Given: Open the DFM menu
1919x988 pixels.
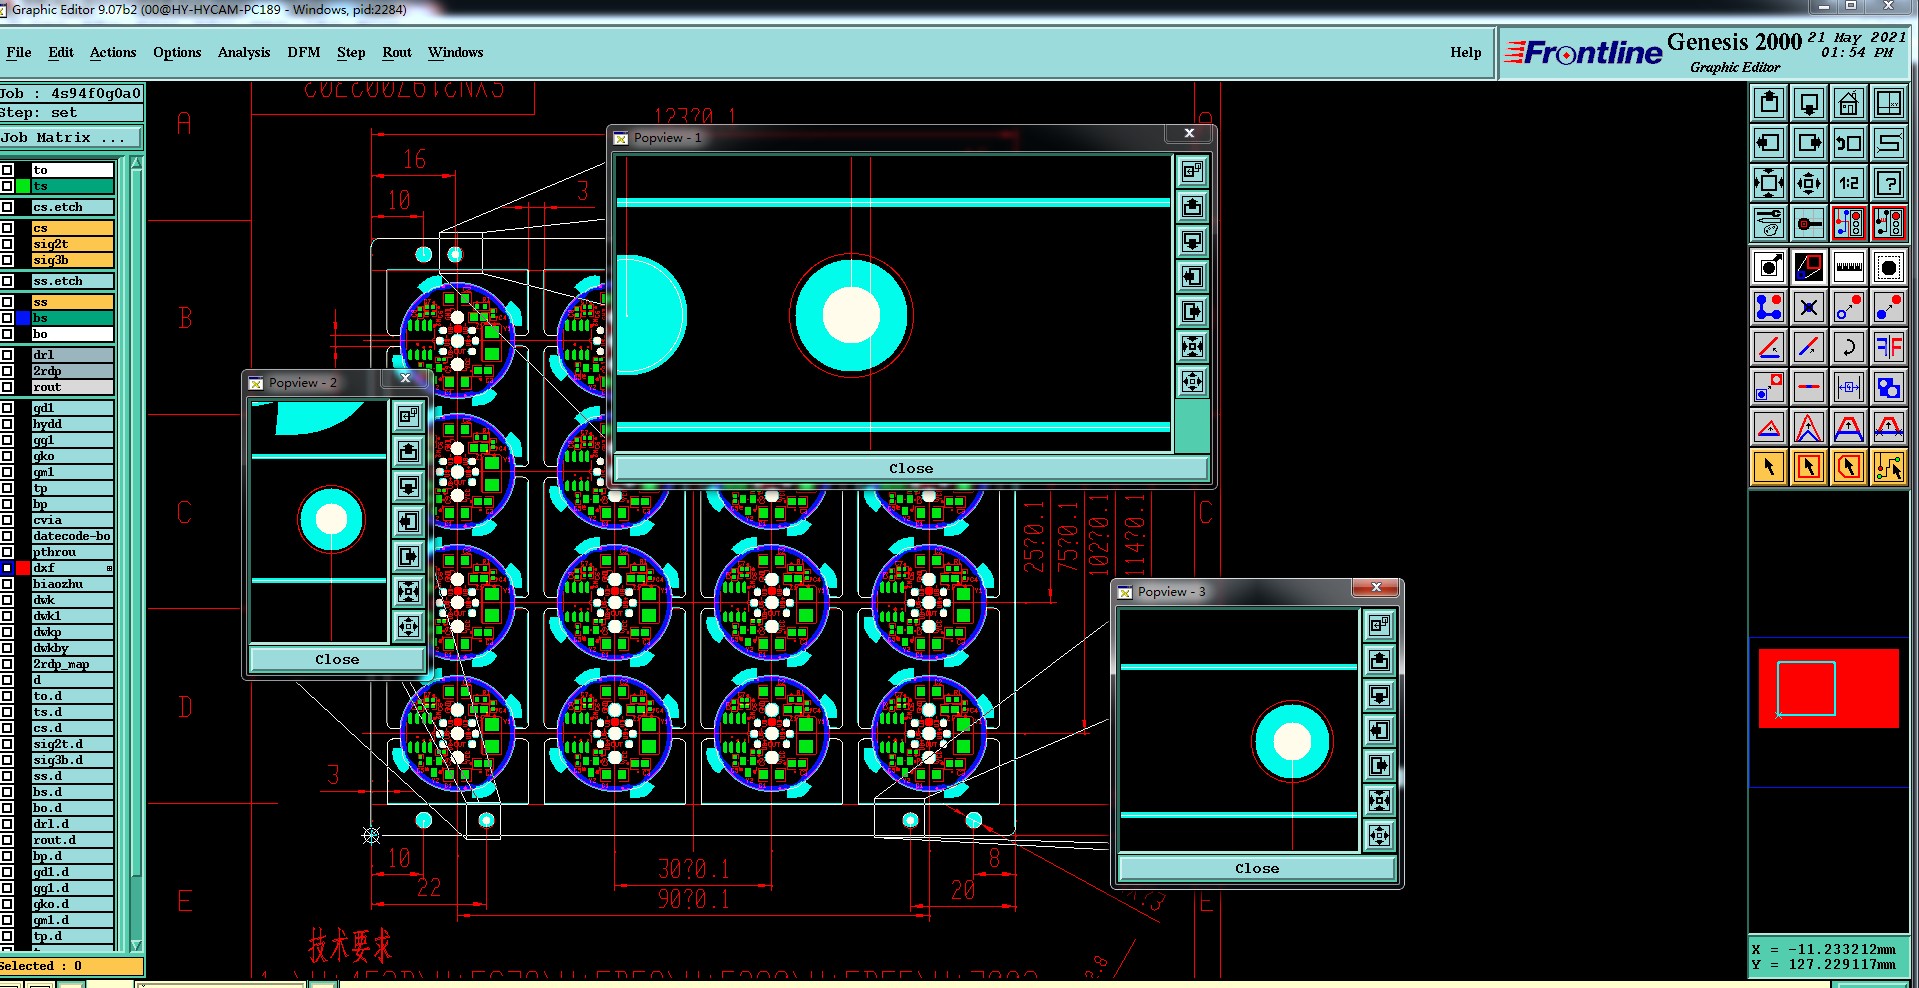Looking at the screenshot, I should pos(304,52).
